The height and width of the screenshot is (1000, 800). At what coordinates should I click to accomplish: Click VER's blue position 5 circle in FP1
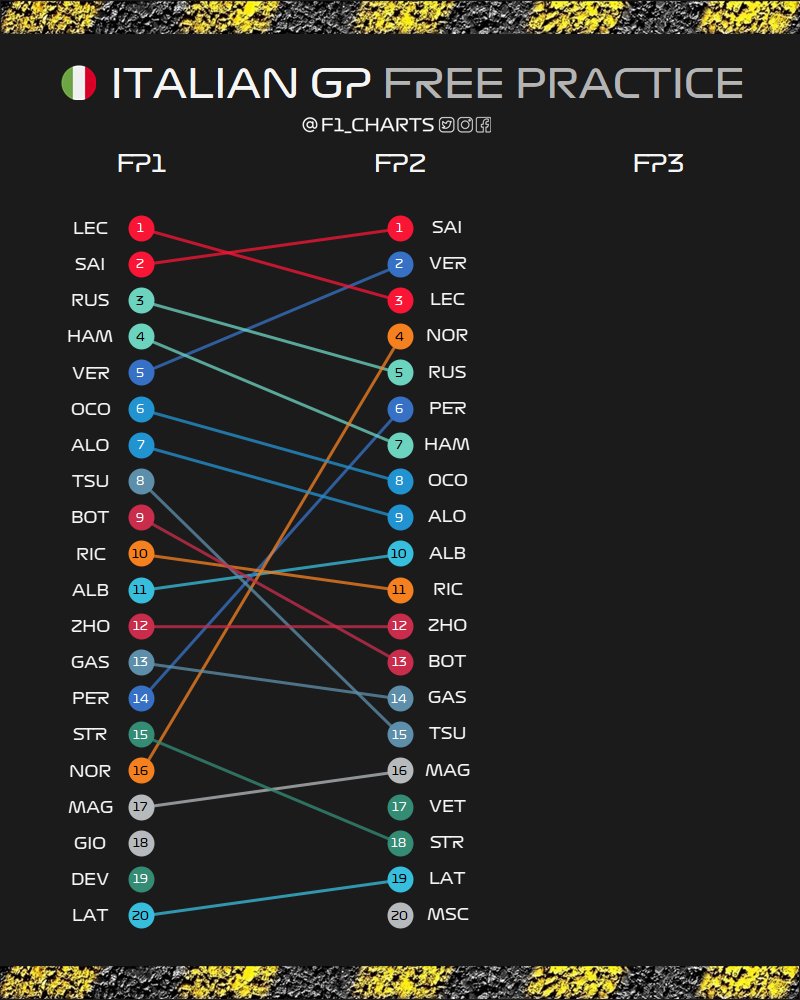pos(141,372)
